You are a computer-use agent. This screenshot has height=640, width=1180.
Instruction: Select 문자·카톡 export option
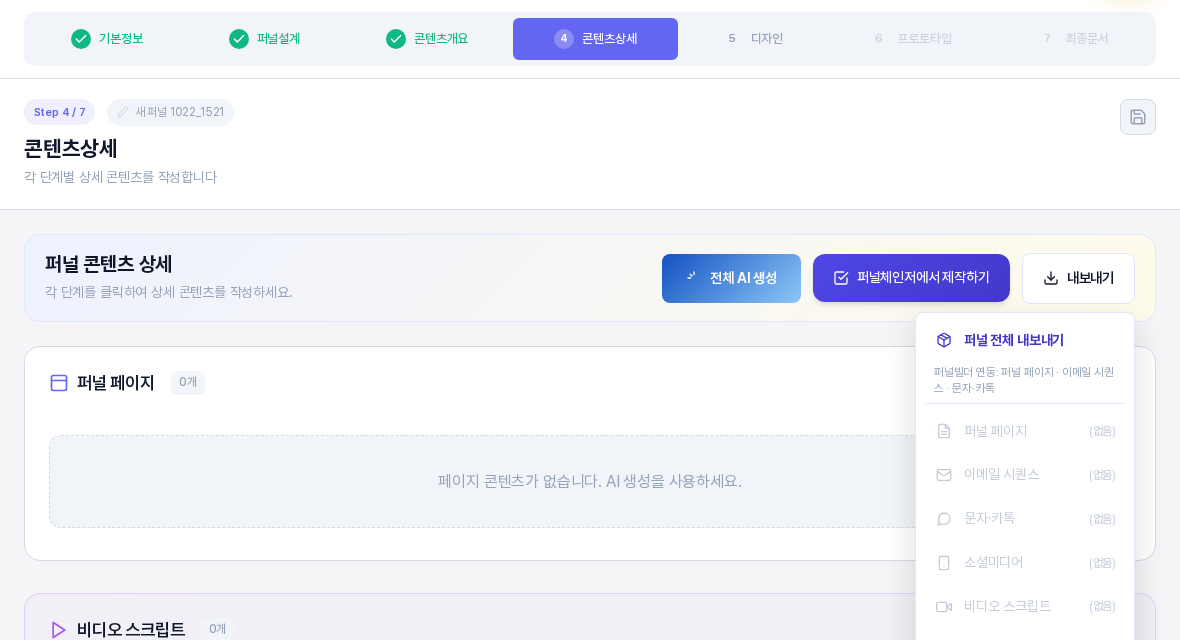point(1025,519)
